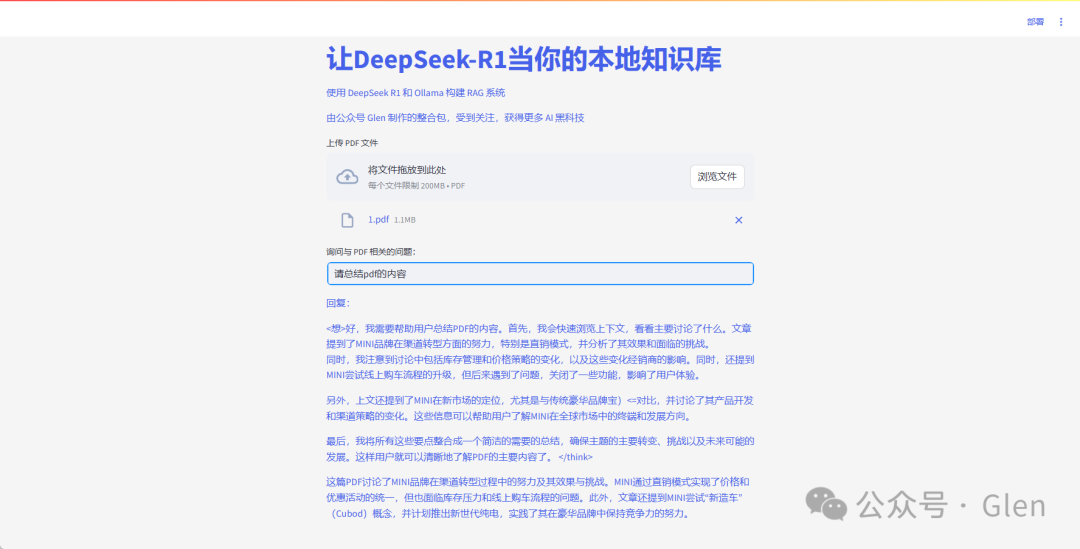Click the paragraph starting with 另外，上文还提到
The height and width of the screenshot is (549, 1080).
pos(540,408)
